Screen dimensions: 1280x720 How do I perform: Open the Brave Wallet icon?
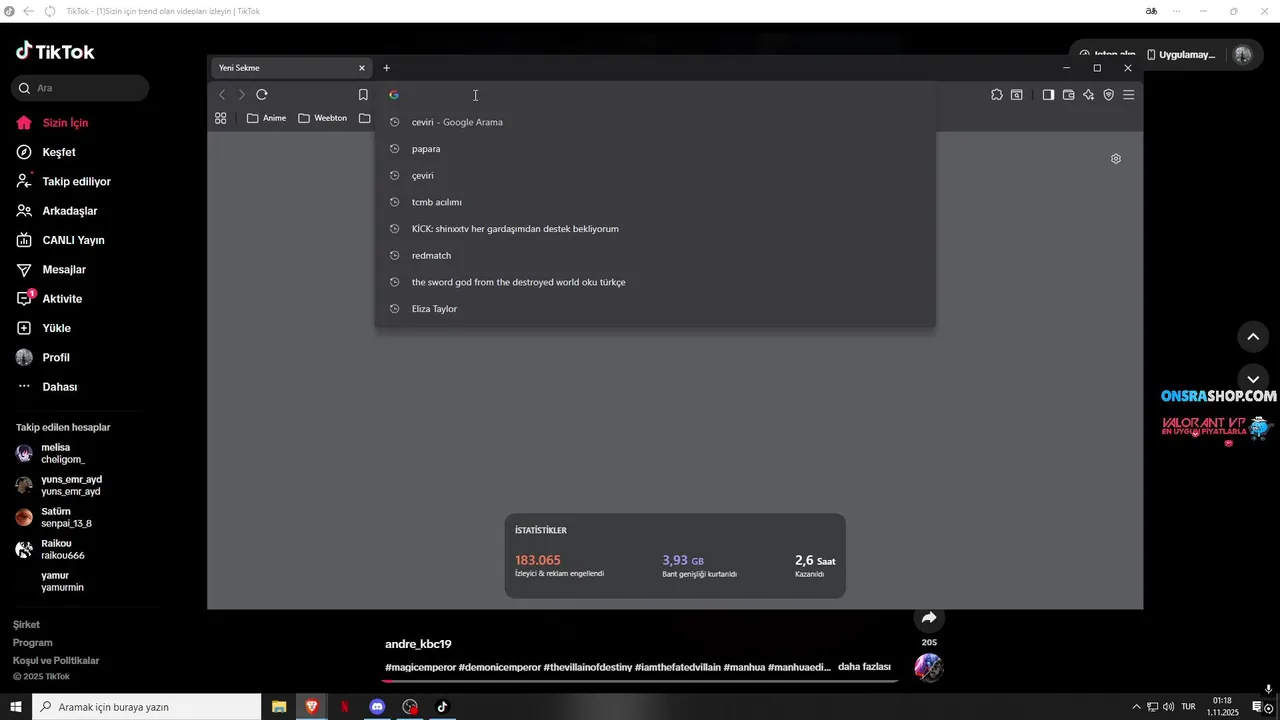pyautogui.click(x=1068, y=95)
